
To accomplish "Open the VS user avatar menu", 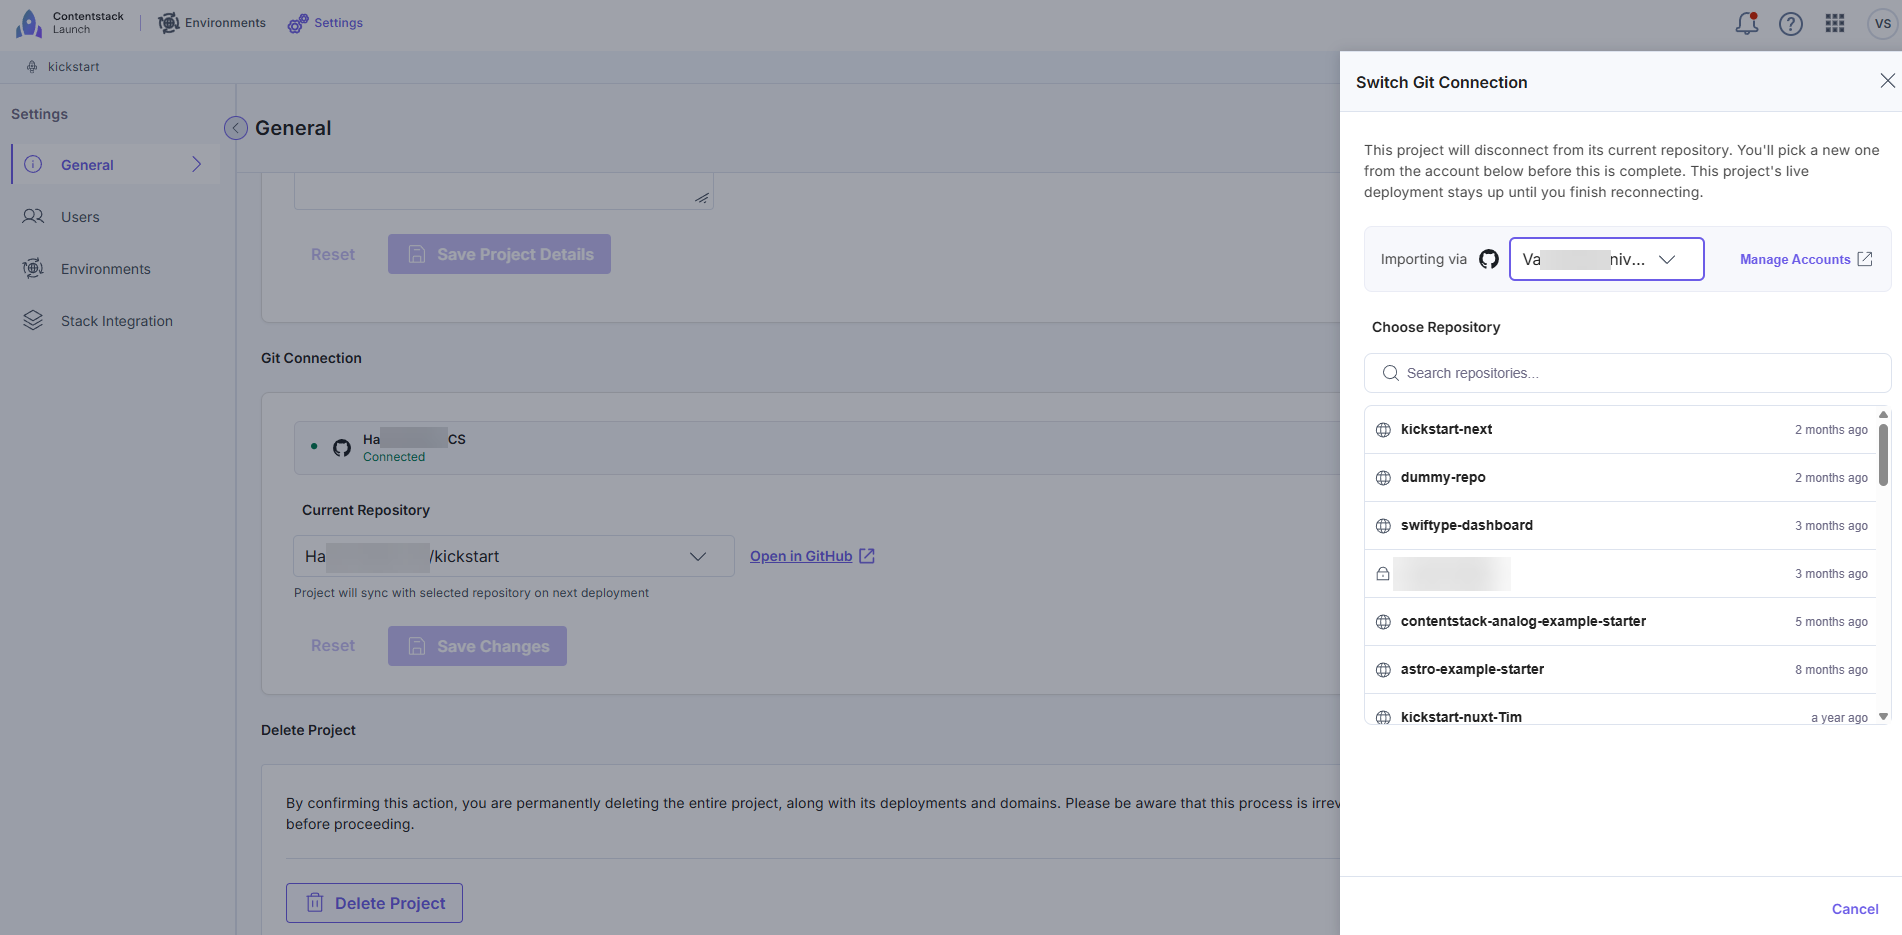I will (1882, 23).
